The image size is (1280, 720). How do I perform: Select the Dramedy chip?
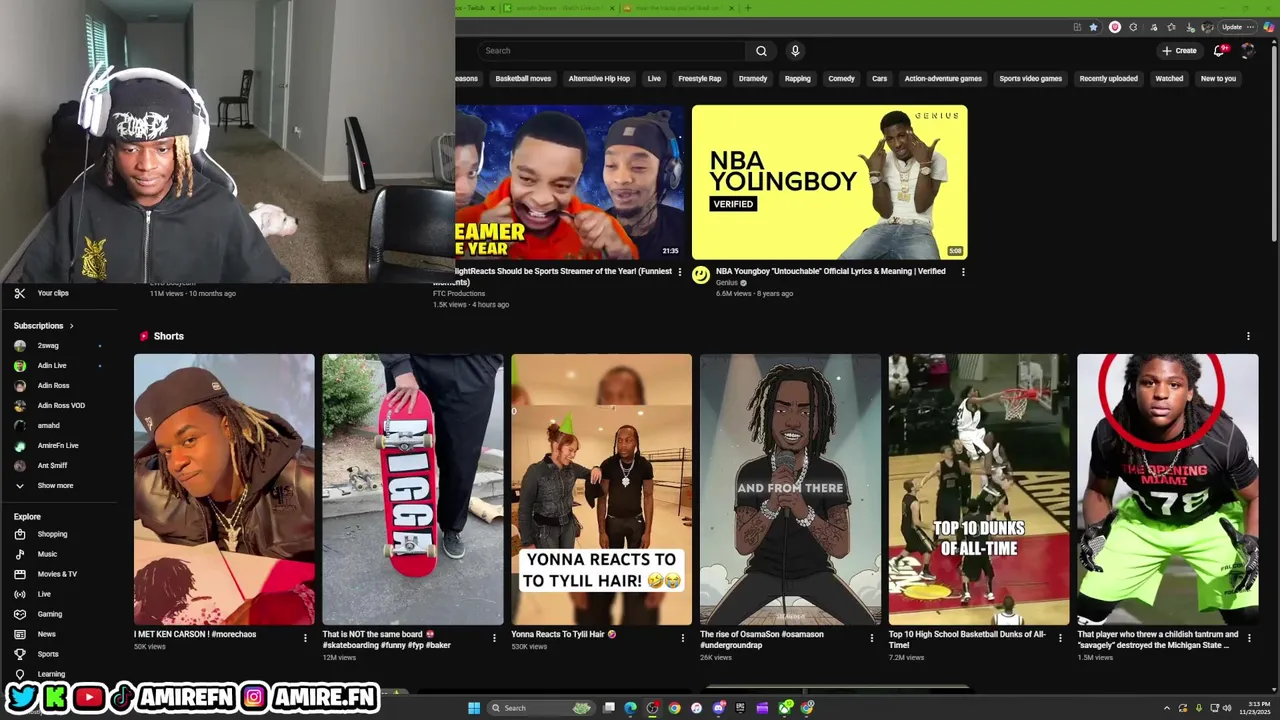(x=753, y=79)
